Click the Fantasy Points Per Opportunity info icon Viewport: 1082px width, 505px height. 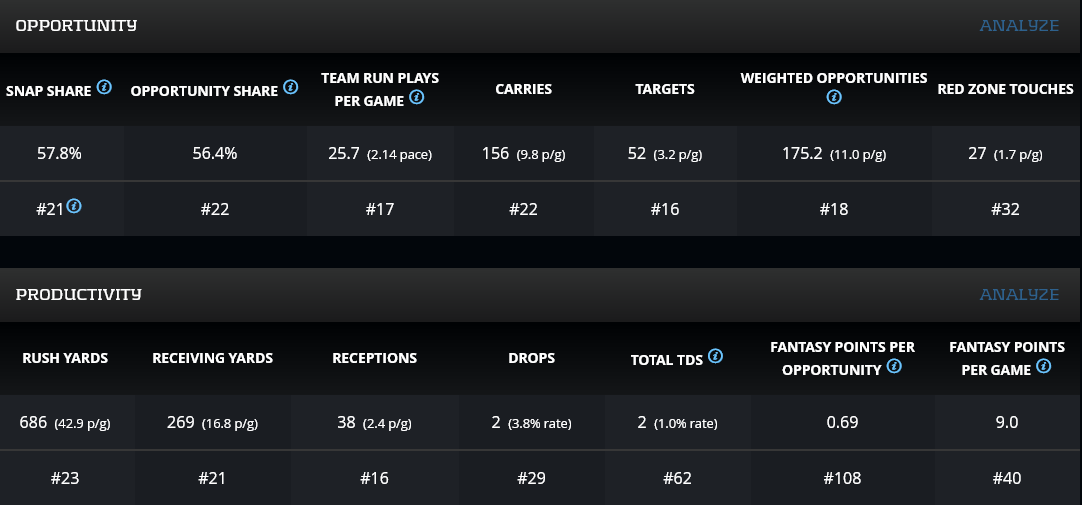[x=894, y=366]
